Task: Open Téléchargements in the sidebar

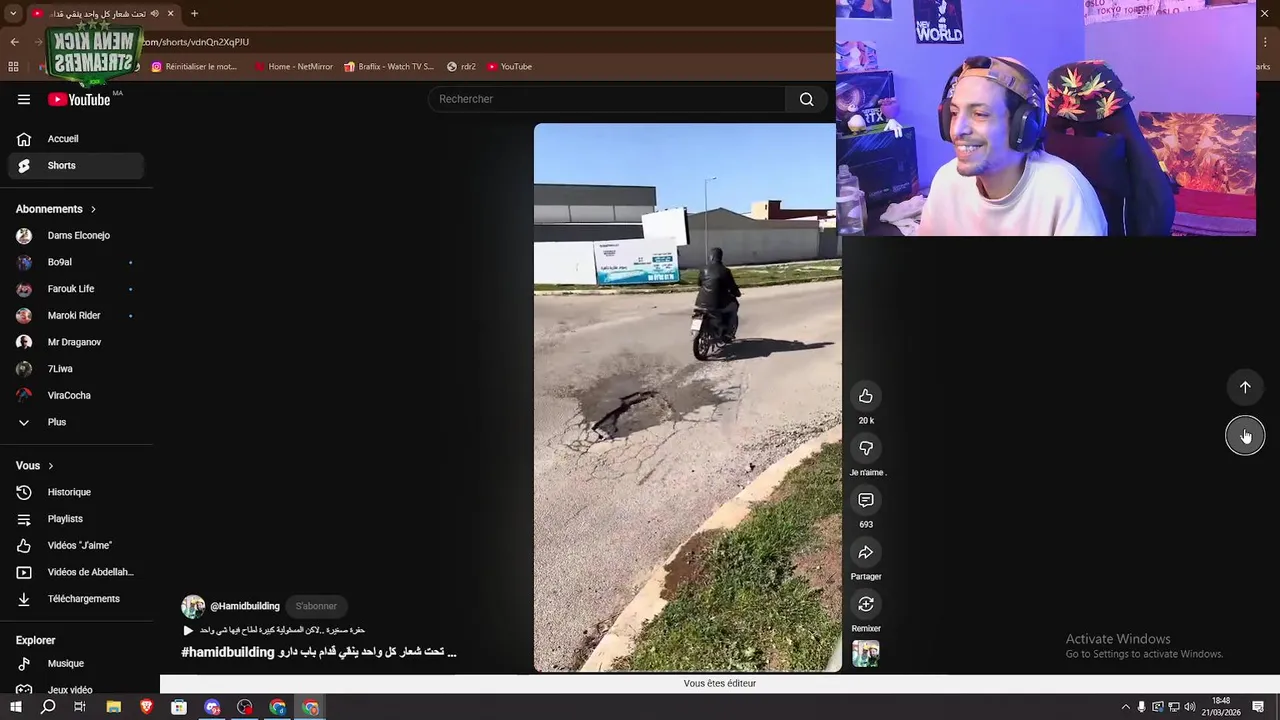Action: (x=76, y=599)
